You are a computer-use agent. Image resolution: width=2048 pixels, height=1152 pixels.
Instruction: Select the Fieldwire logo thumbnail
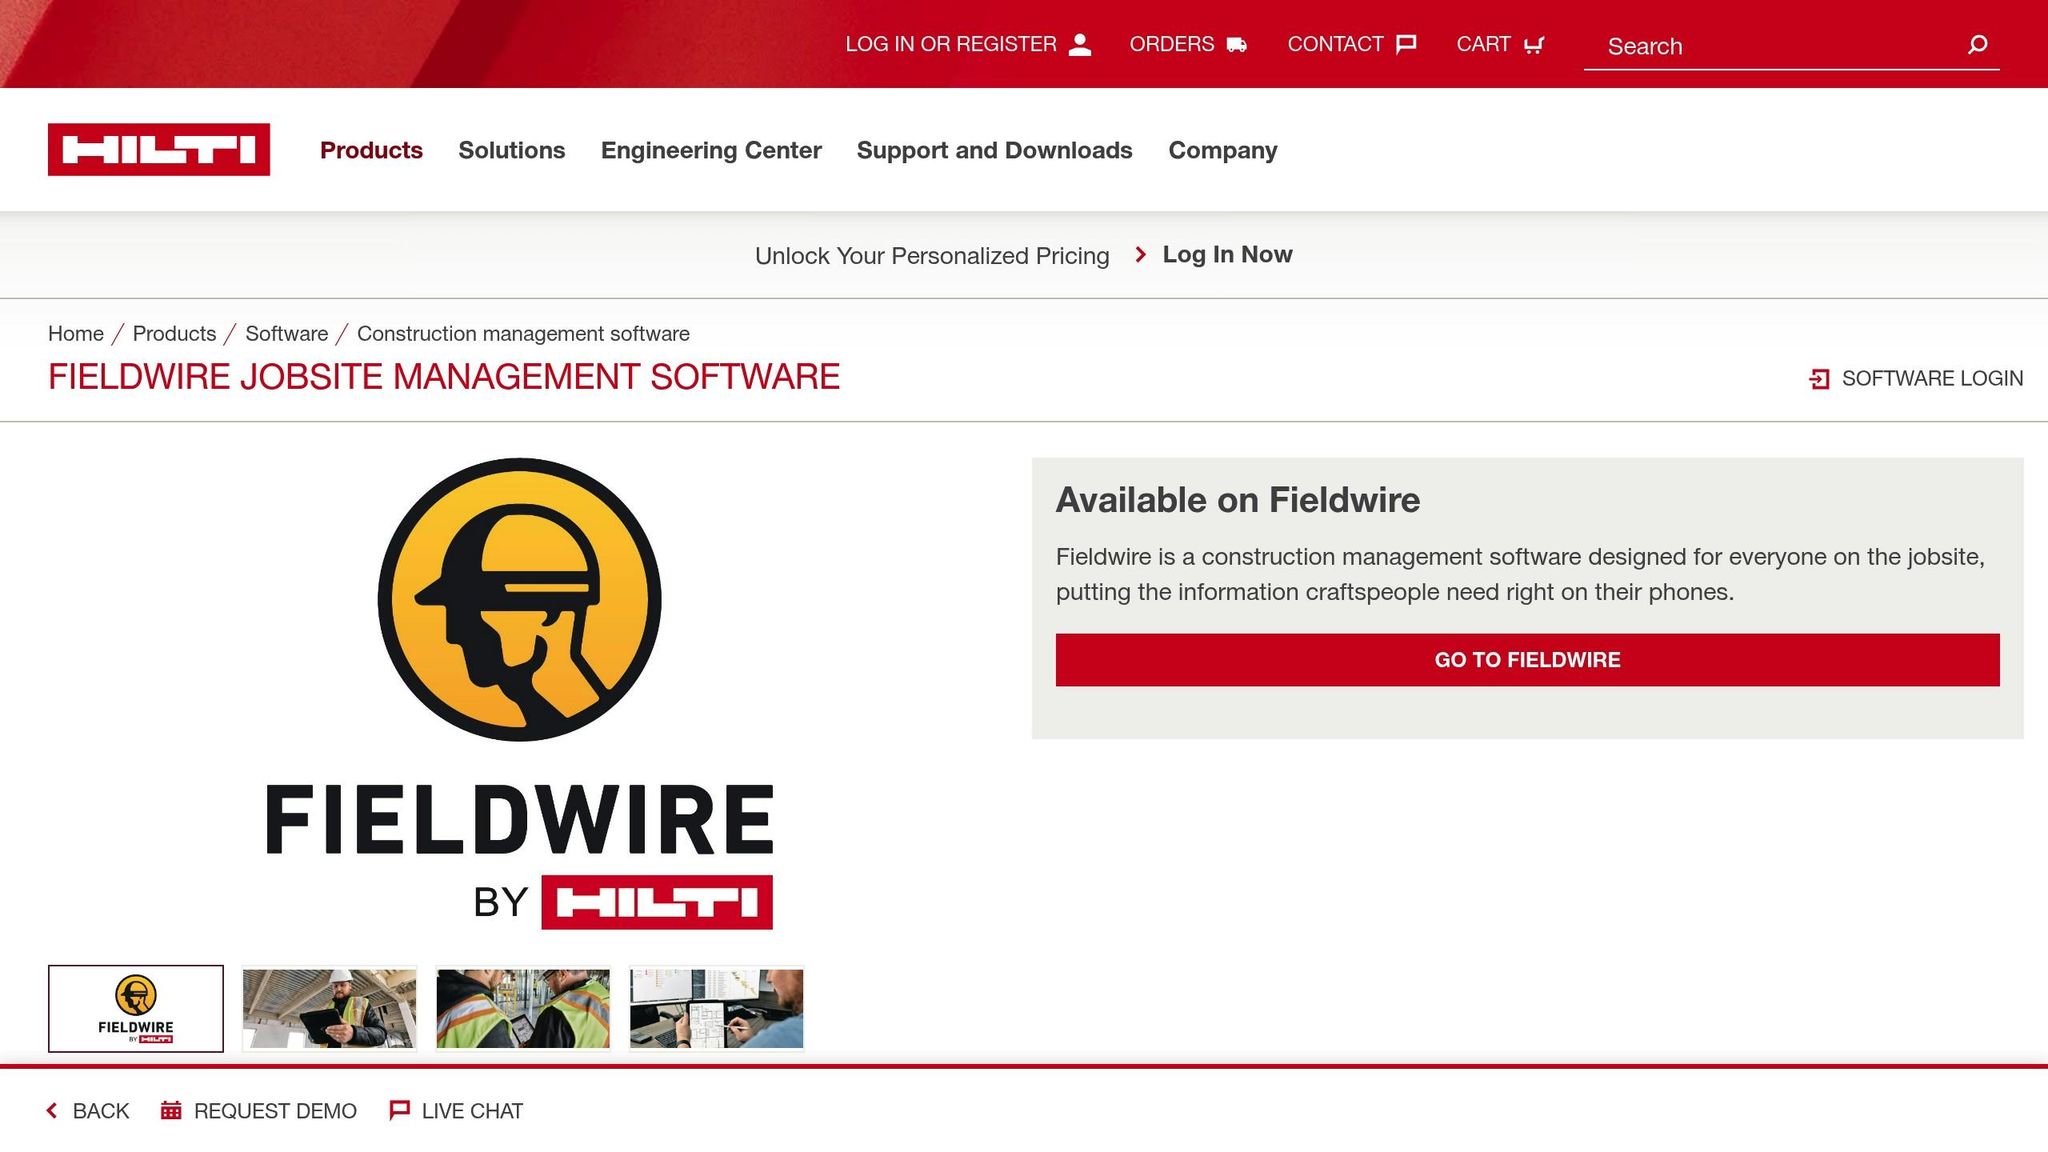[136, 1008]
